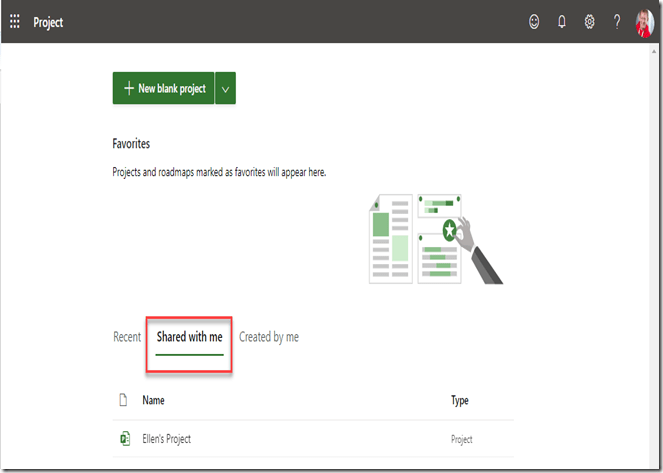Click the help question mark icon
The image size is (663, 473).
(617, 22)
